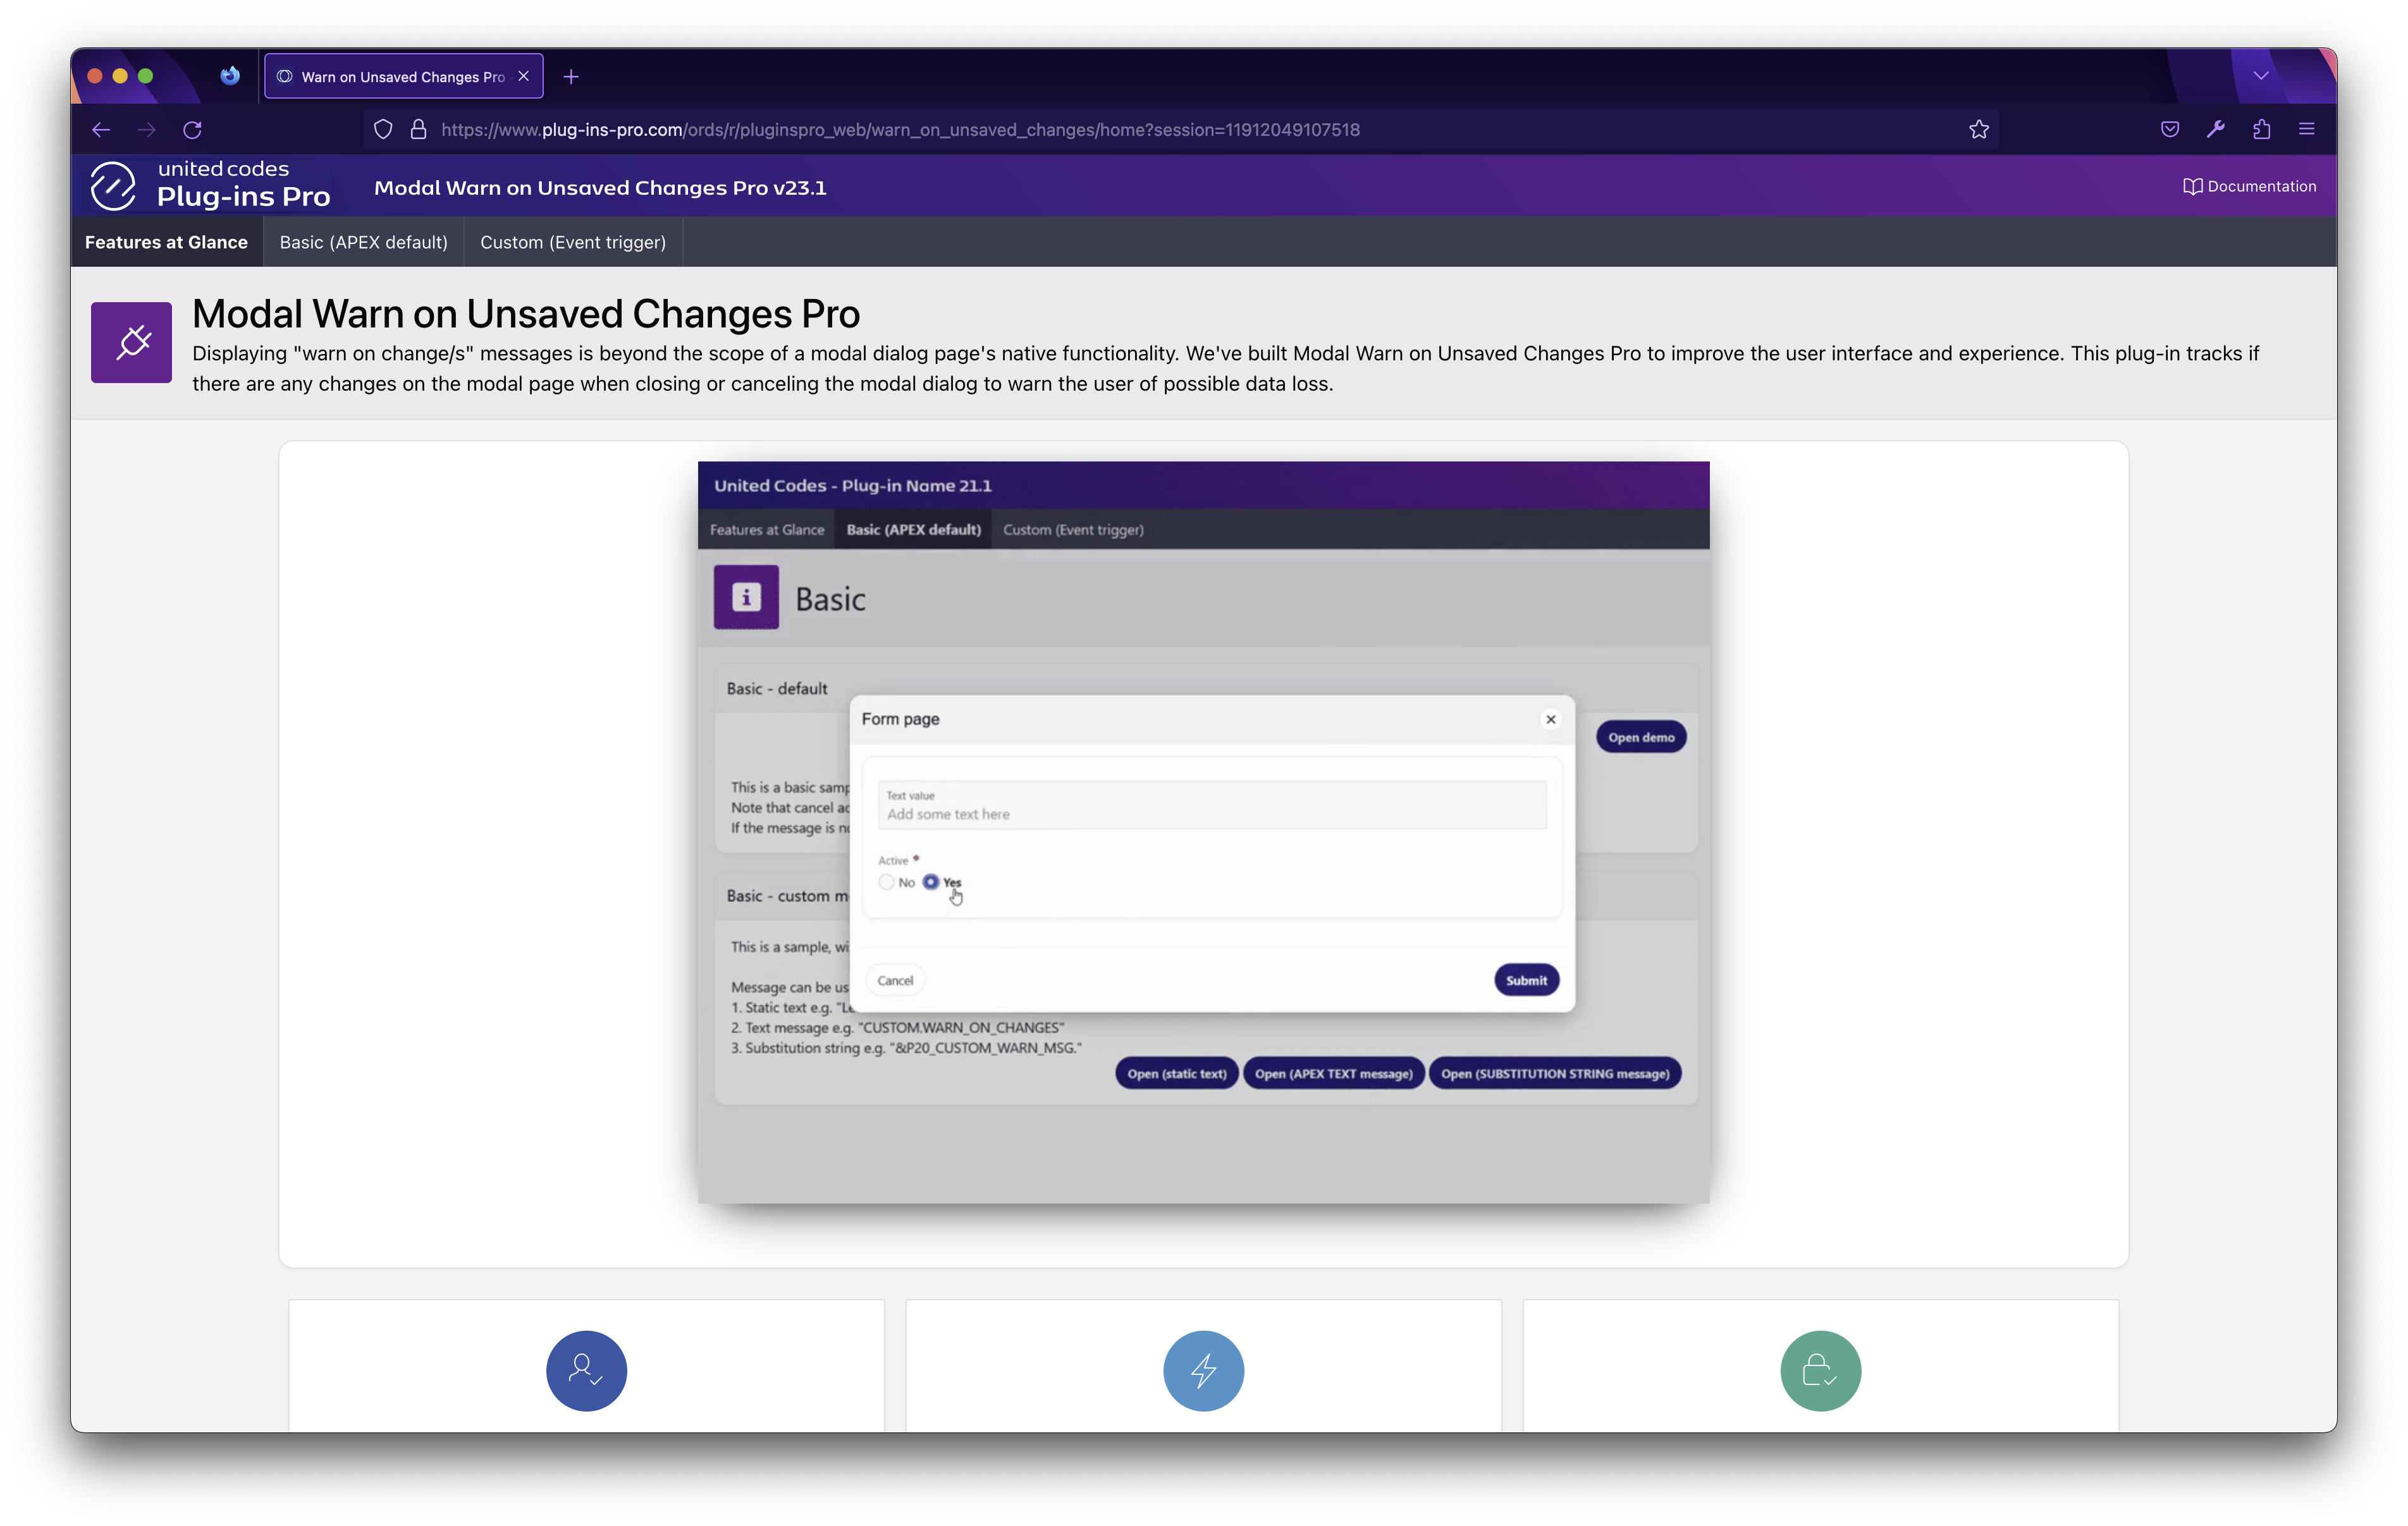Click the purple plug icon
Image resolution: width=2408 pixels, height=1526 pixels.
[x=132, y=343]
